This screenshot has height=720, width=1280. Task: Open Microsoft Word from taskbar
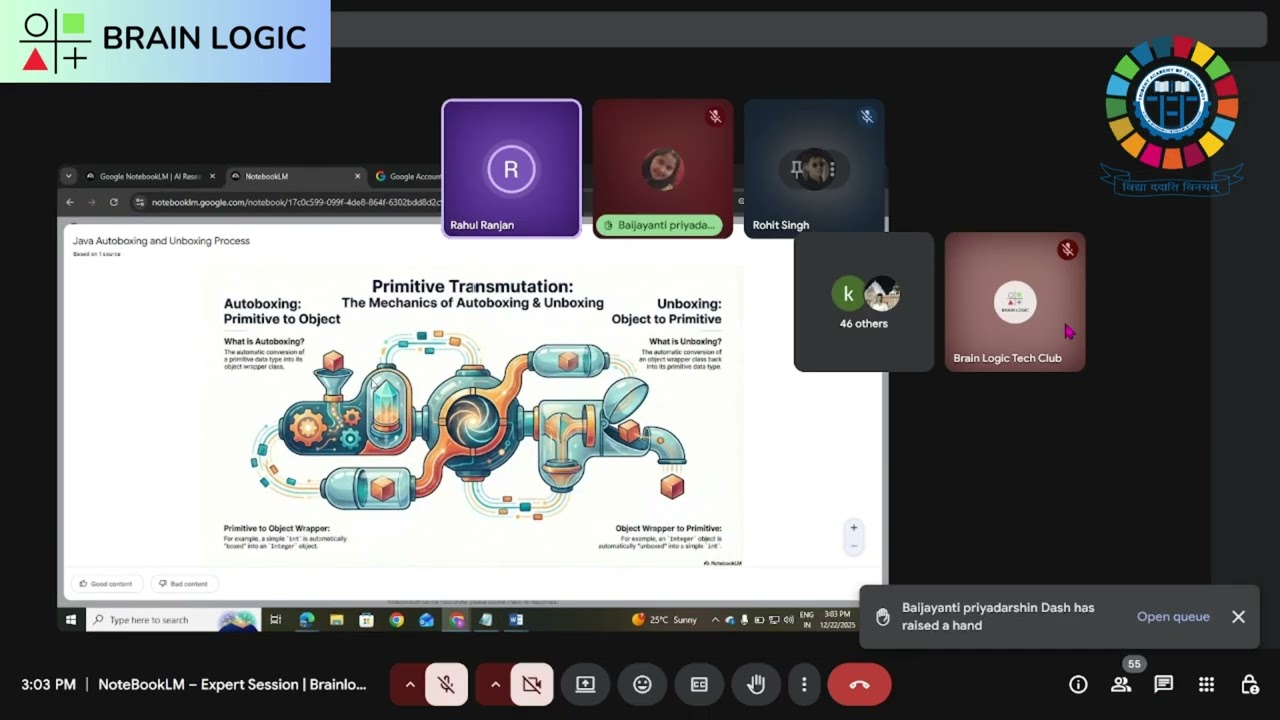(516, 620)
